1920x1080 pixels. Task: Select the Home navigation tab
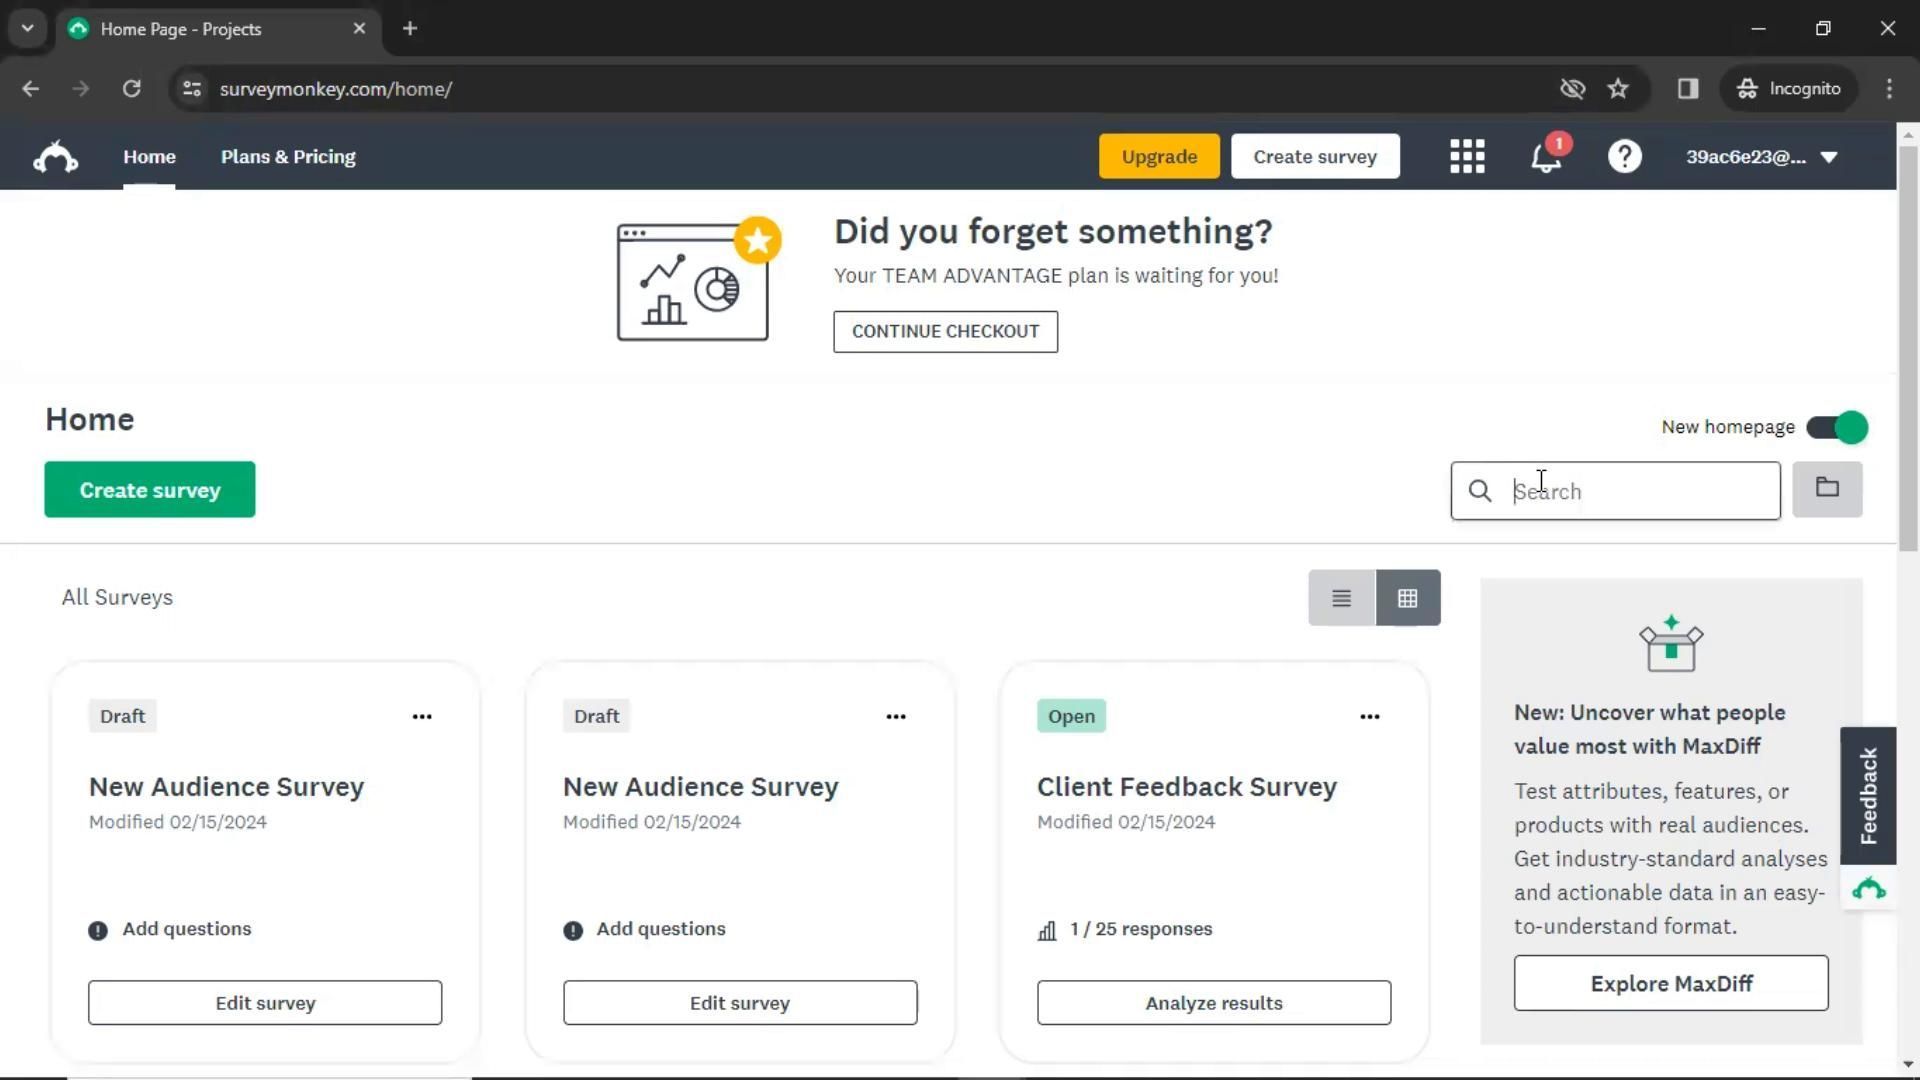[x=149, y=157]
